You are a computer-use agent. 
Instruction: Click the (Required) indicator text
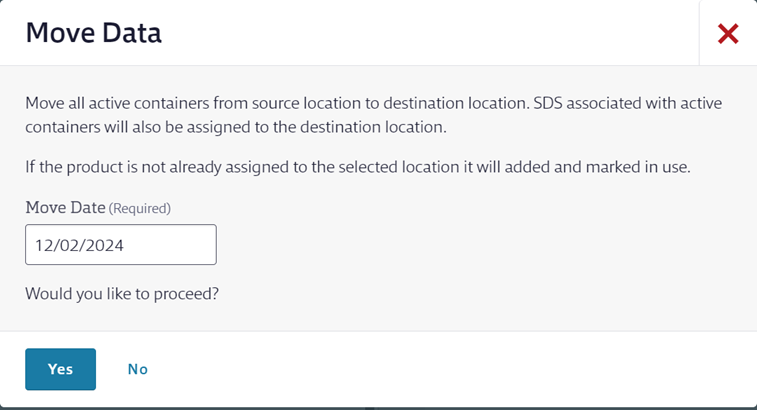[x=140, y=209]
